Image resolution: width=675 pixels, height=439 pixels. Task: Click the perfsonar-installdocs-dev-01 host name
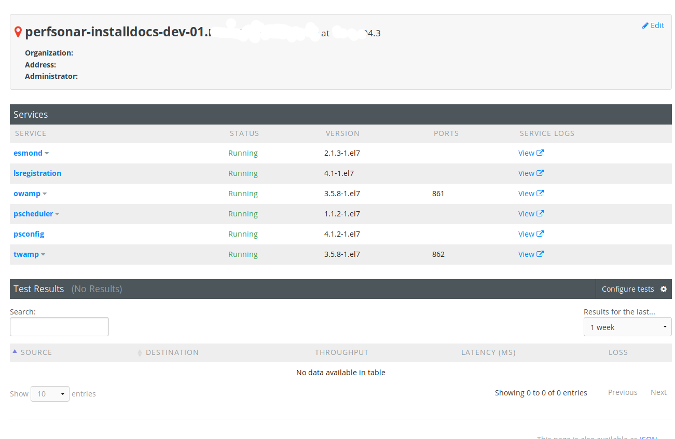point(118,32)
